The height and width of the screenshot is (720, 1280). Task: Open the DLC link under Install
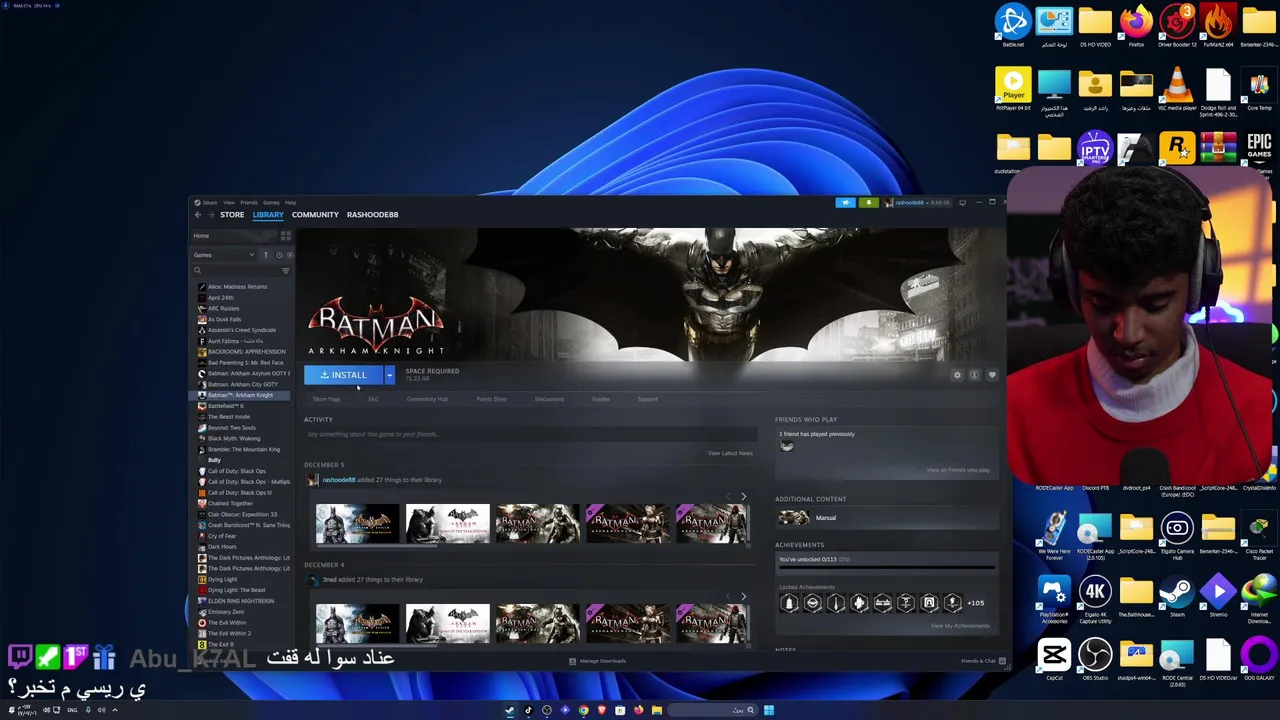tap(373, 399)
